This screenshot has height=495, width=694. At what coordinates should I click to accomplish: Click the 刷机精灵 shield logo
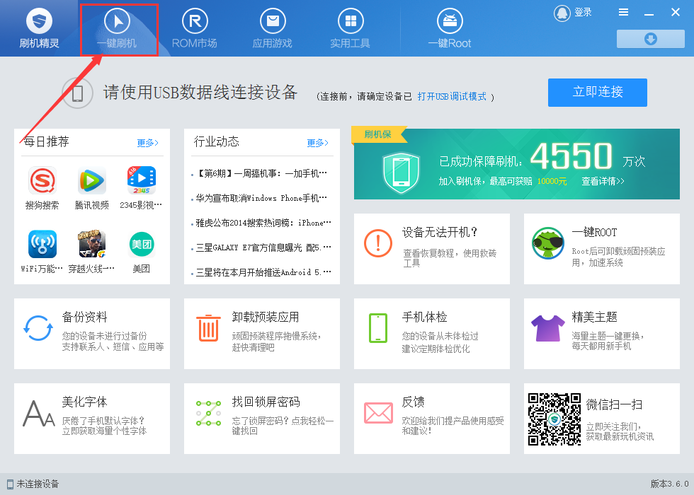click(39, 20)
